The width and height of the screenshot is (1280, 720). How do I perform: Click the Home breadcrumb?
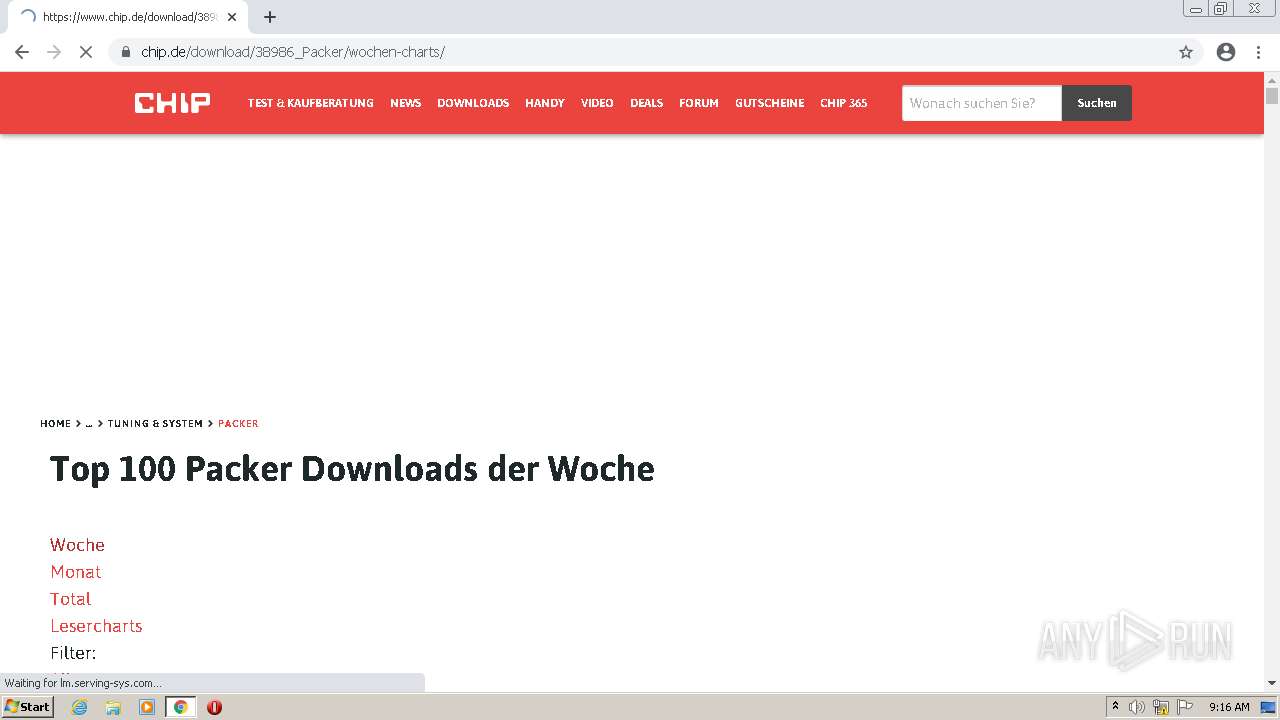tap(55, 424)
